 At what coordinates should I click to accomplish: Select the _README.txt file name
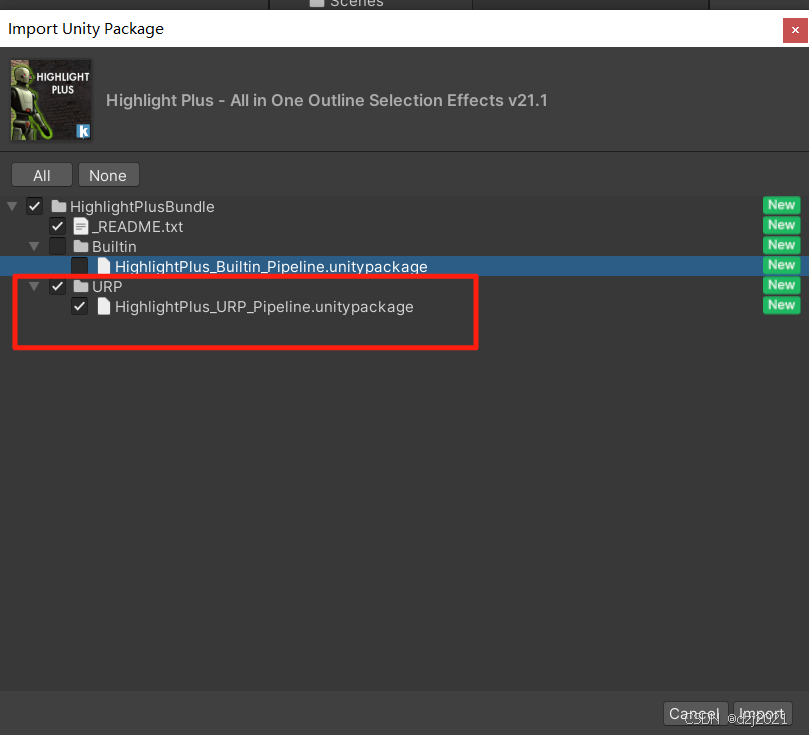coord(138,226)
